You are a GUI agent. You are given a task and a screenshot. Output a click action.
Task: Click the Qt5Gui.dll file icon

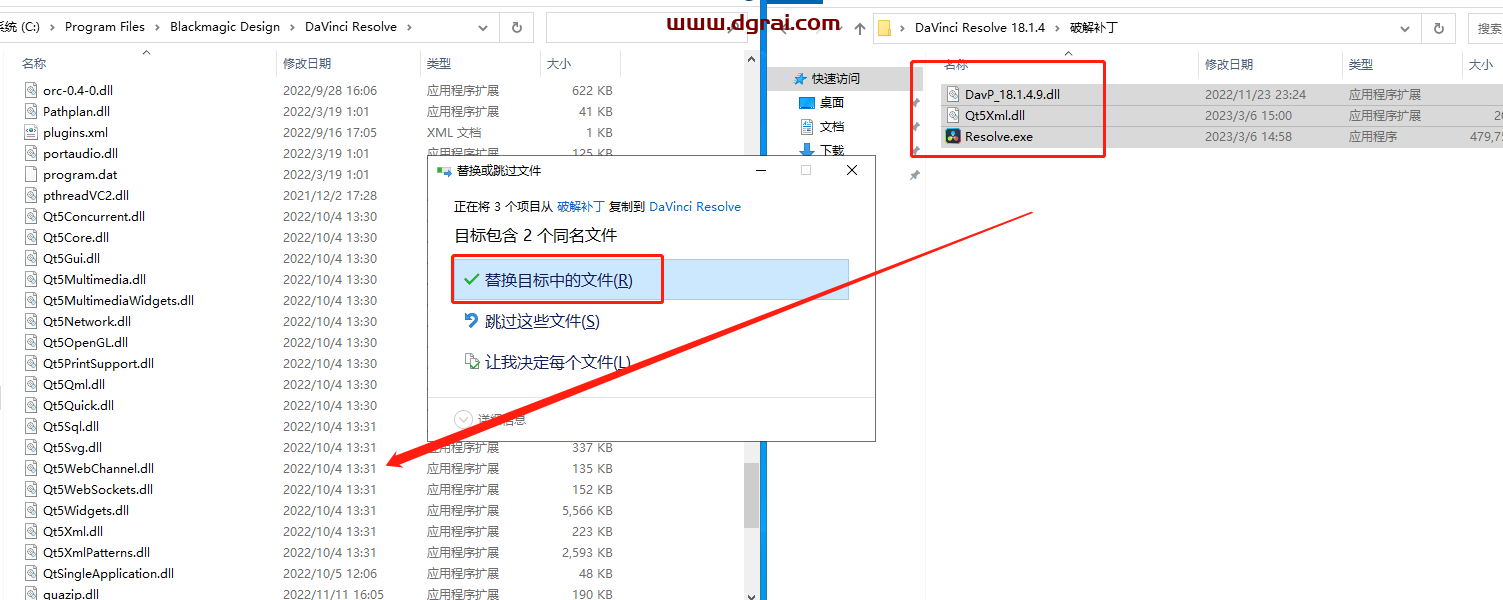[x=31, y=258]
